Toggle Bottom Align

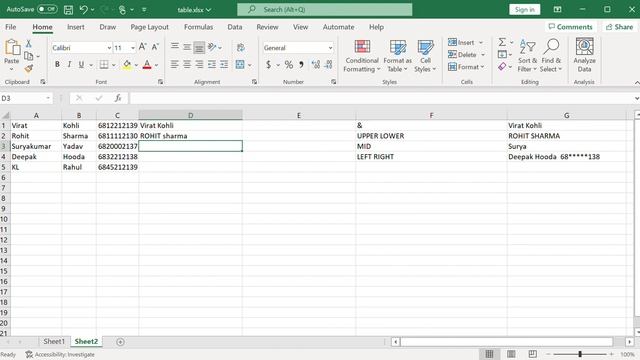pos(199,47)
